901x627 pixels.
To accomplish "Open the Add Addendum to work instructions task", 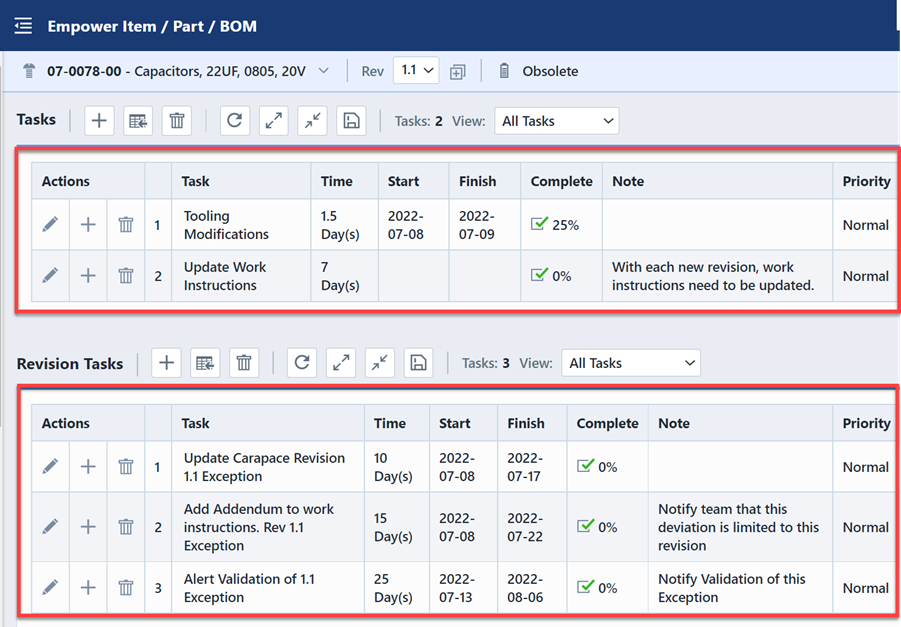I will (258, 527).
